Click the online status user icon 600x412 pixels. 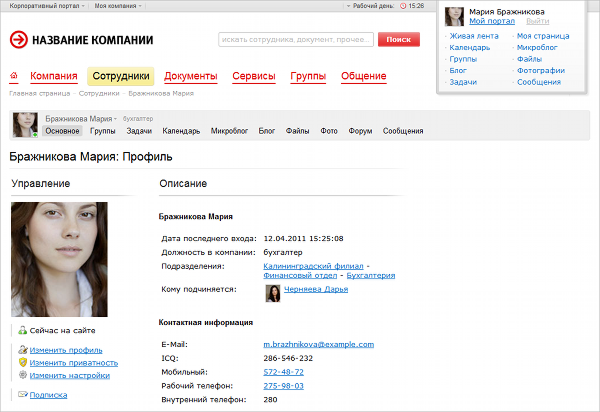click(23, 330)
